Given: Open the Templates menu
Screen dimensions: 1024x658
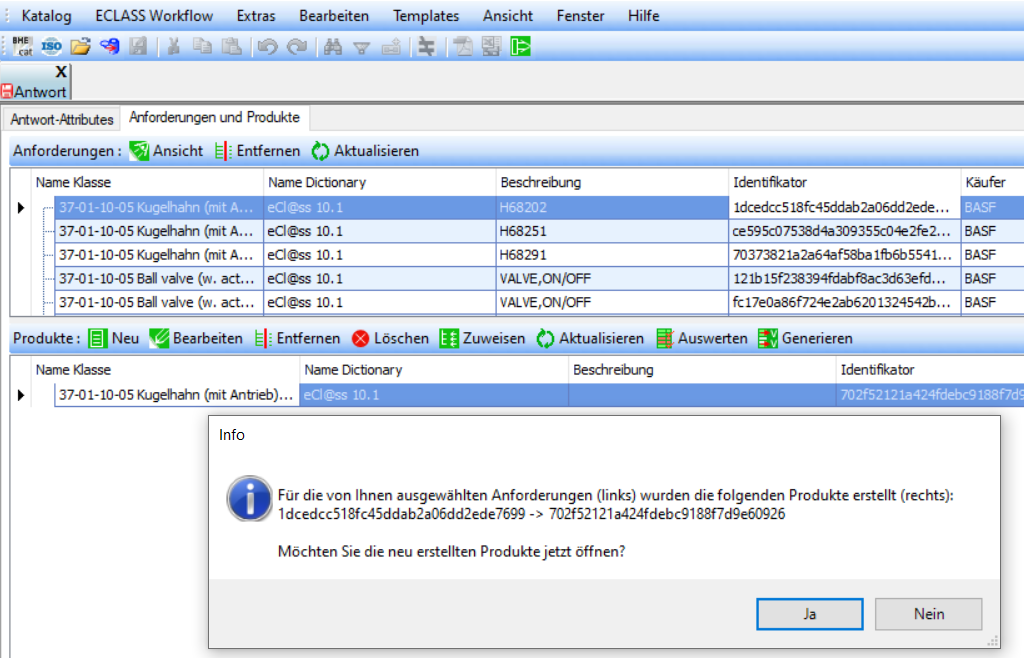Looking at the screenshot, I should coord(426,16).
